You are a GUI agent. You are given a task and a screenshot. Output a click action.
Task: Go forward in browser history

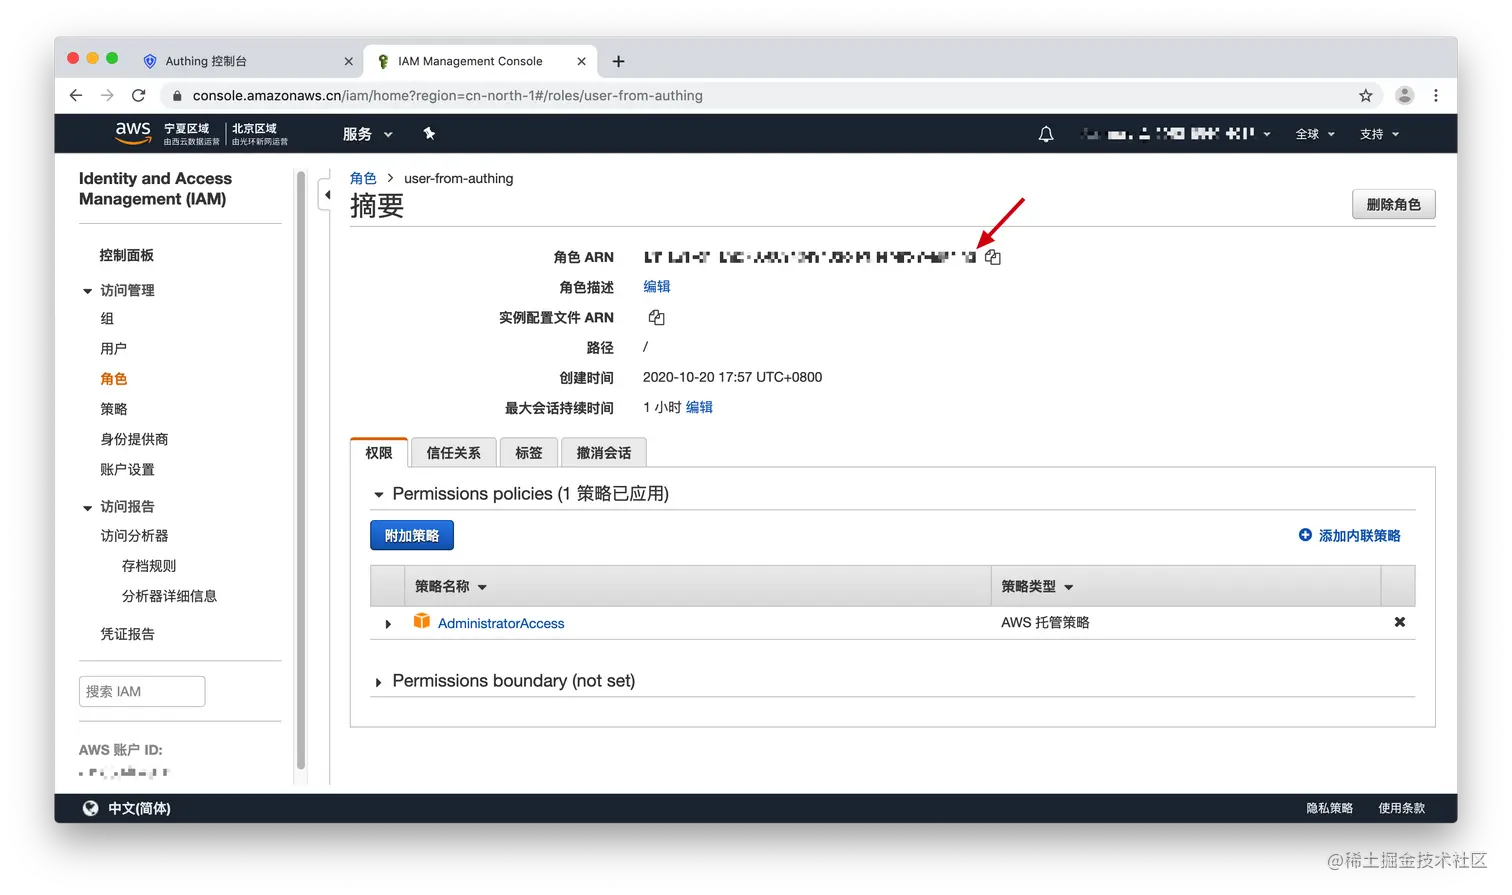[107, 95]
